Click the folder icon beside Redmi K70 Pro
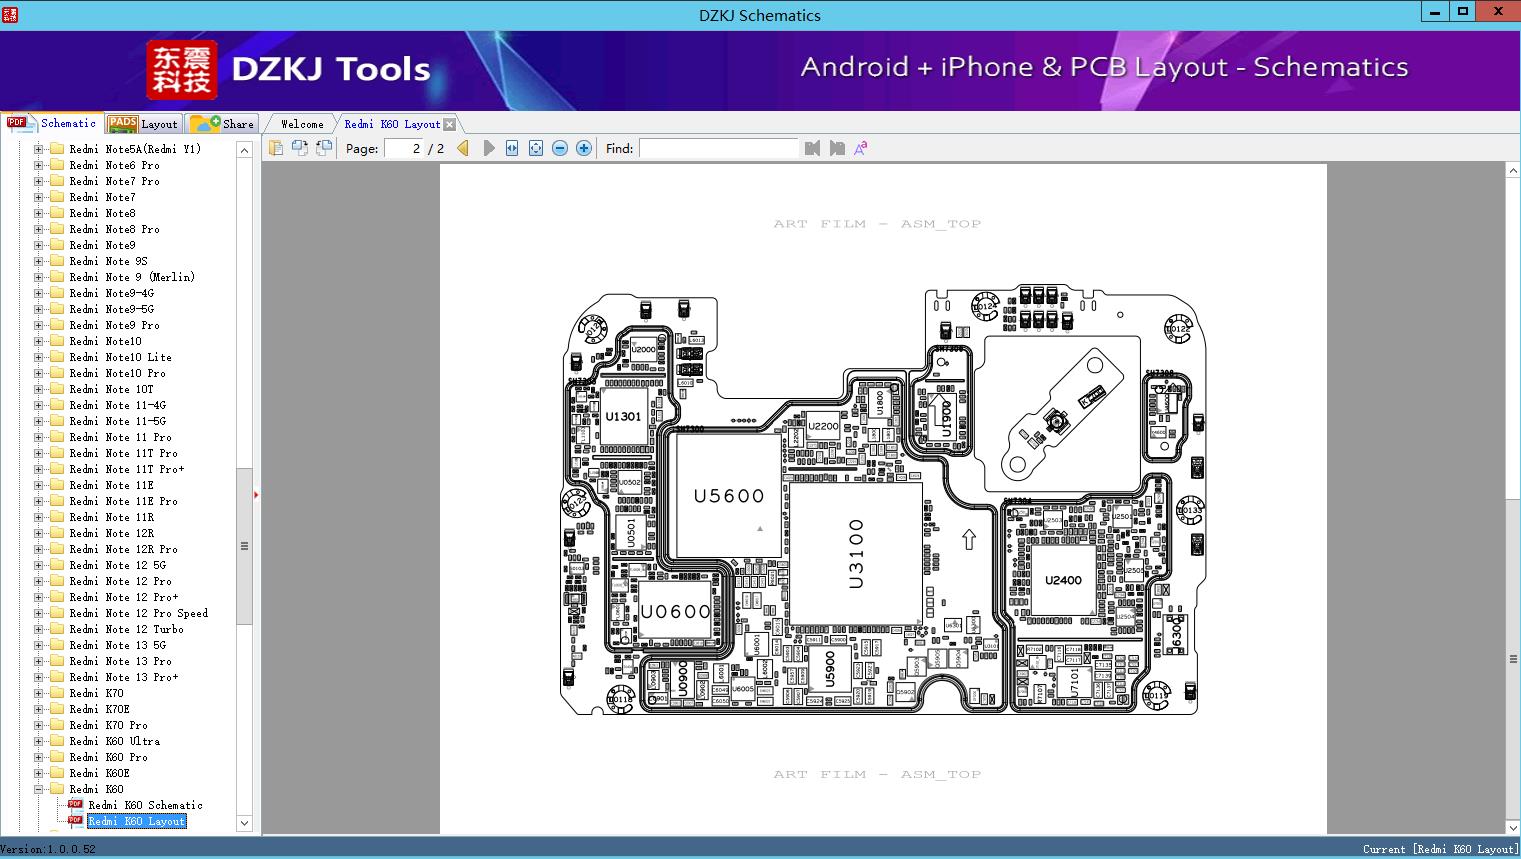The height and width of the screenshot is (859, 1521). click(x=57, y=725)
